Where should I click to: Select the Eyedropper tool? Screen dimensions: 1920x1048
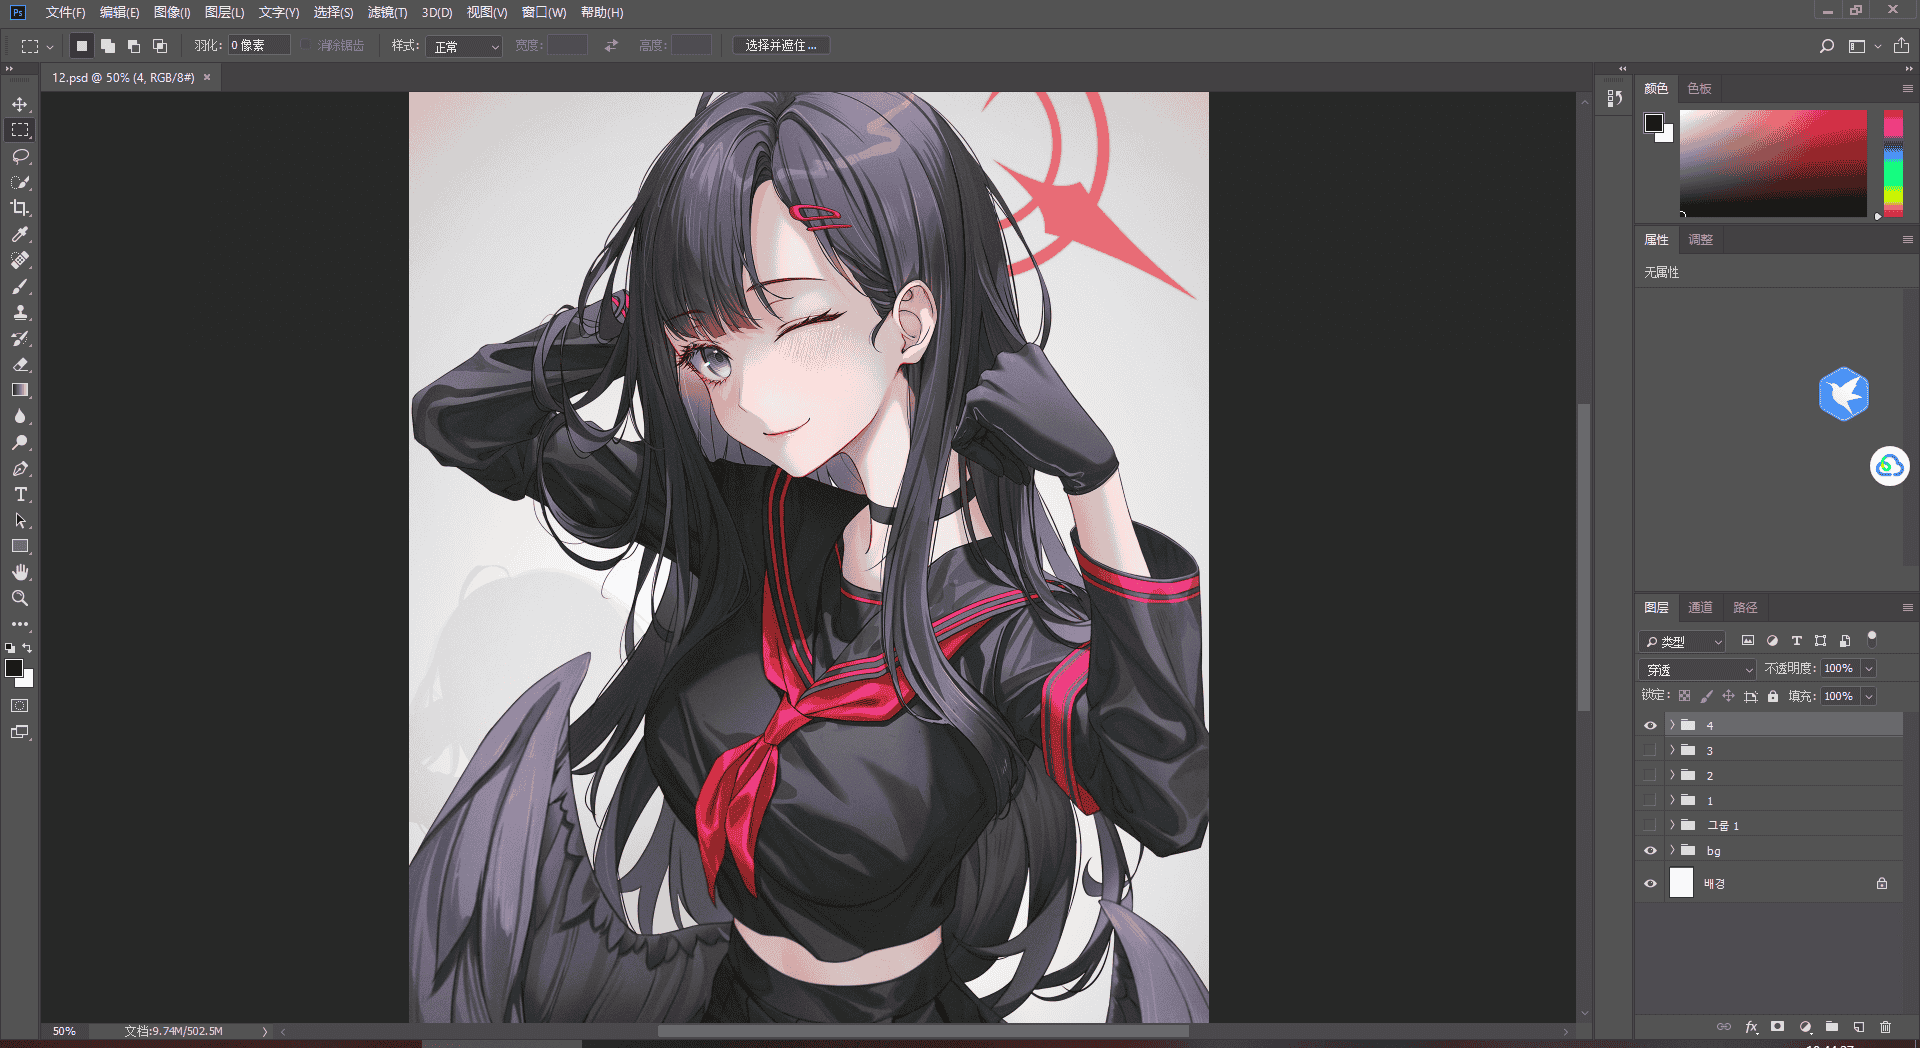tap(20, 234)
